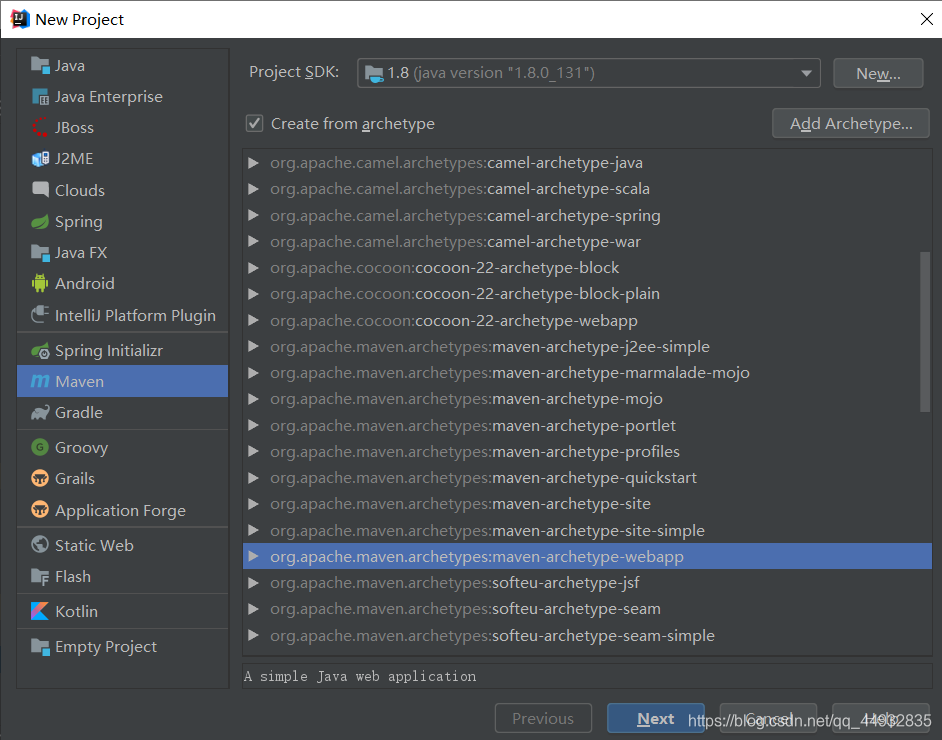Image resolution: width=942 pixels, height=740 pixels.
Task: Expand camel-archetype-scala node
Action: tap(254, 189)
